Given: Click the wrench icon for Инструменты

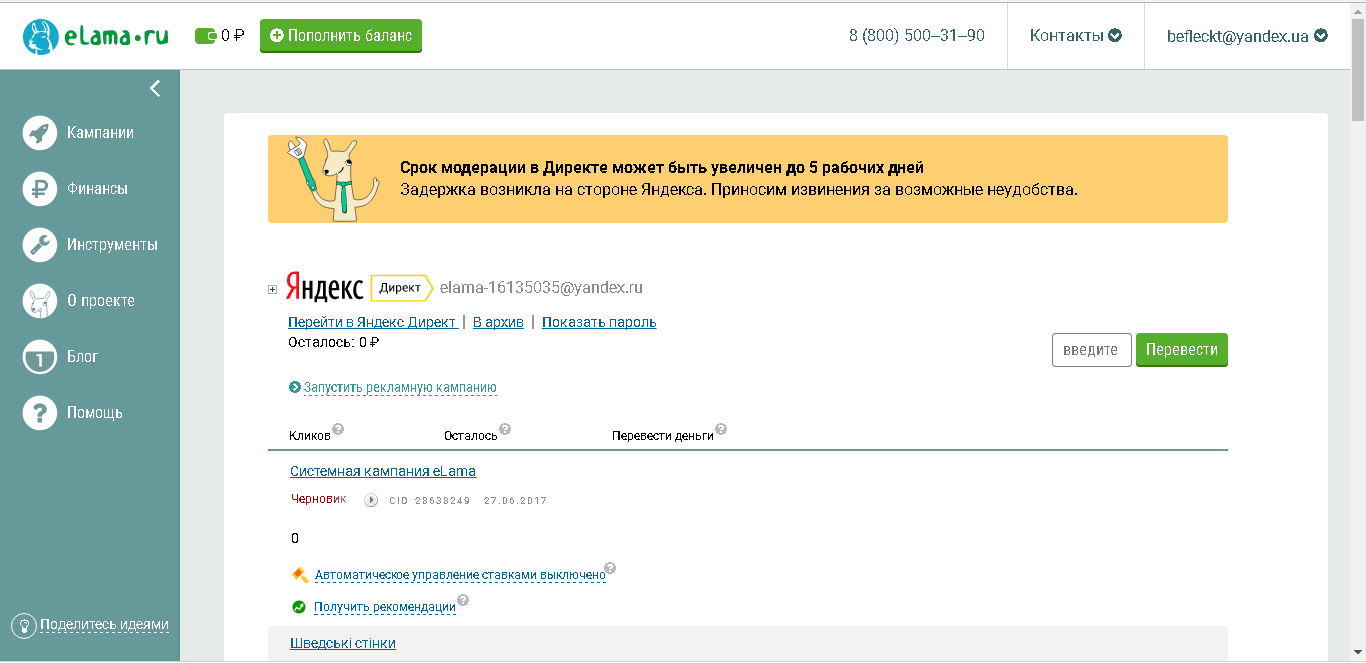Looking at the screenshot, I should tap(40, 245).
